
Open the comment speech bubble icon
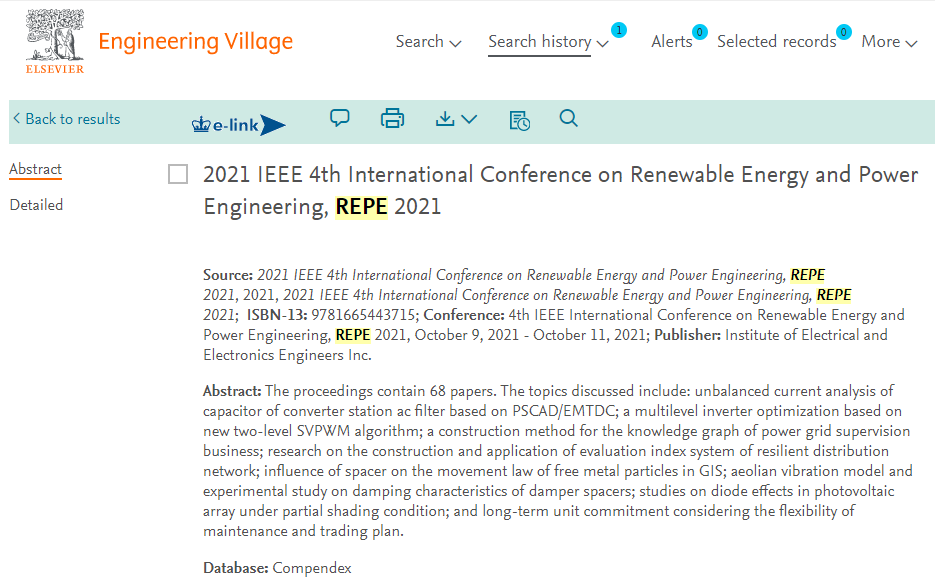point(340,118)
